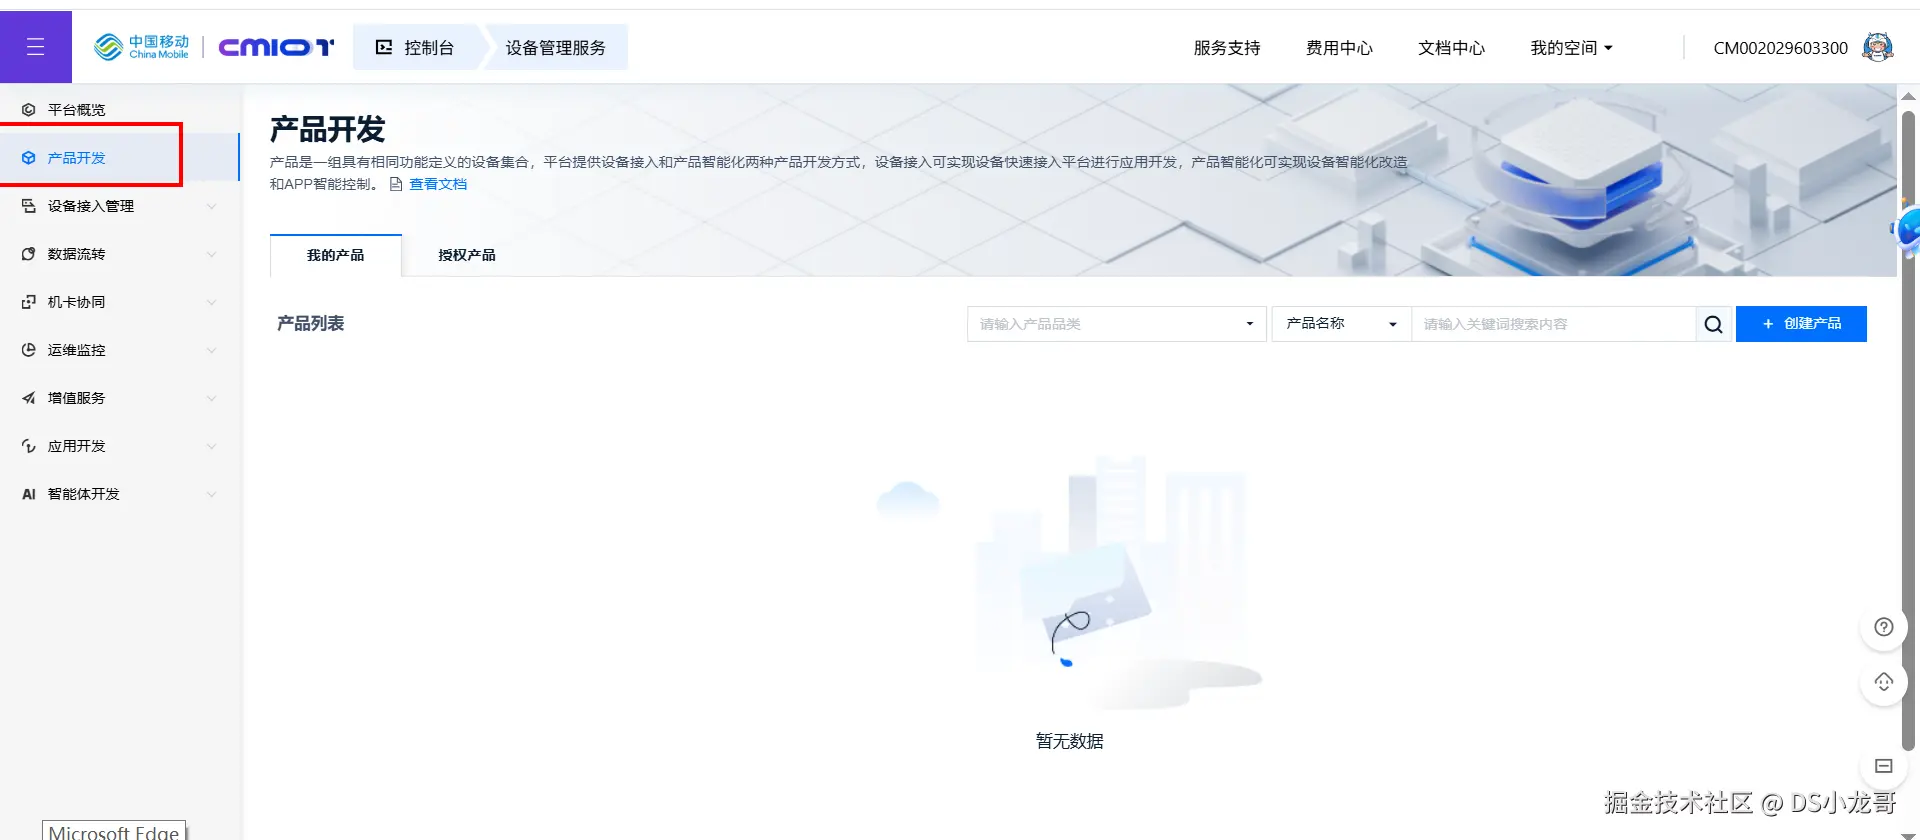Open the user avatar profile
Viewport: 1920px width, 840px height.
tap(1878, 47)
